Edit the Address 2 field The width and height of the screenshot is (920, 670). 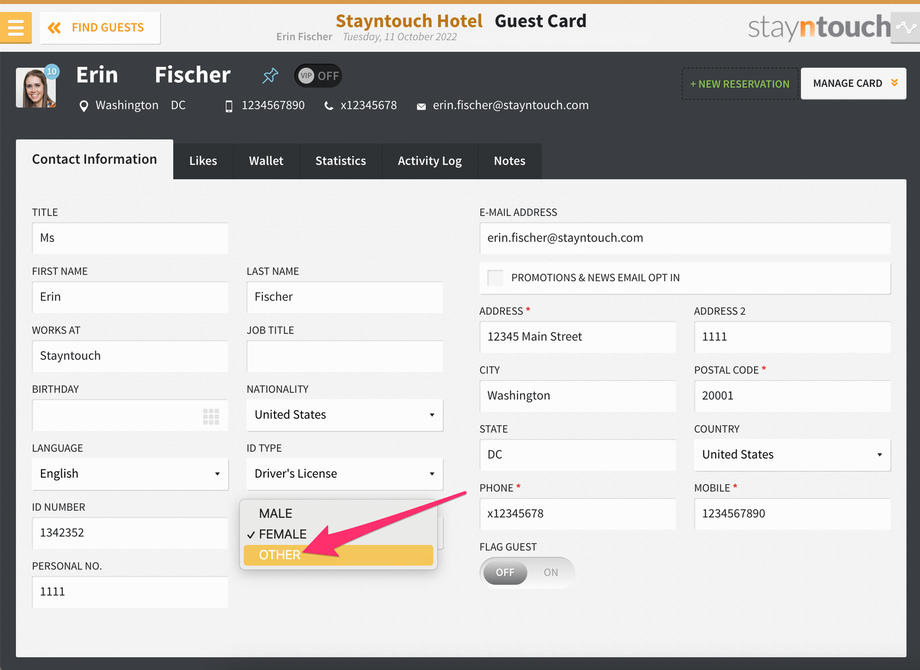pyautogui.click(x=792, y=337)
